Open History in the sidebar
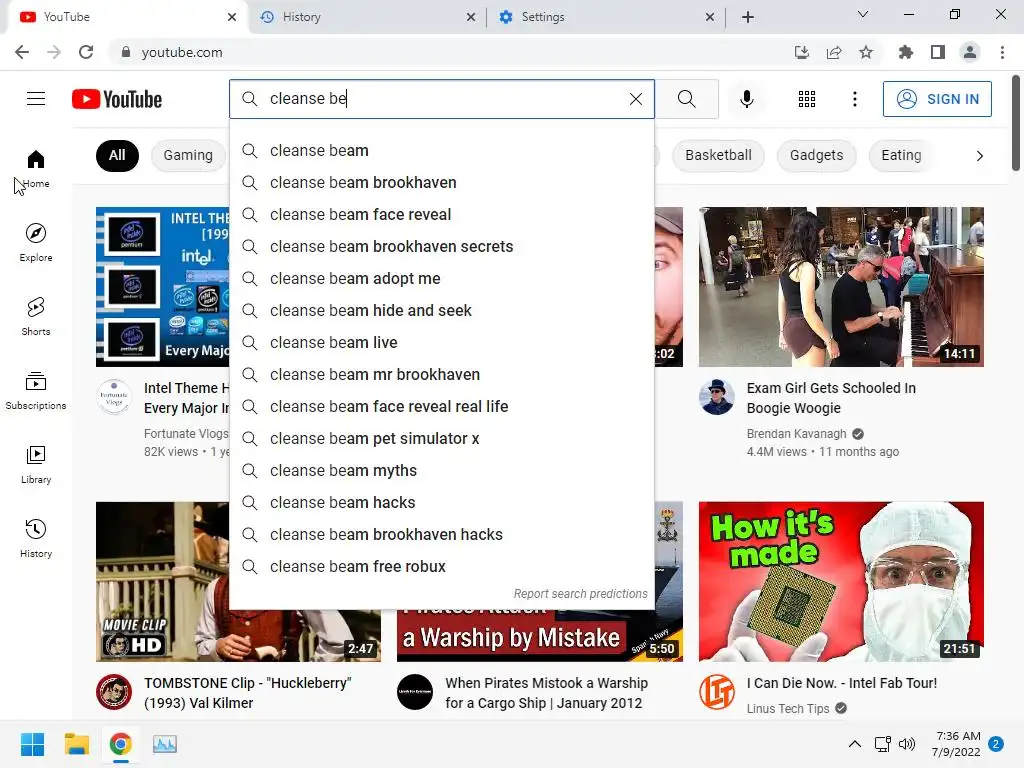This screenshot has width=1024, height=768. tap(36, 539)
